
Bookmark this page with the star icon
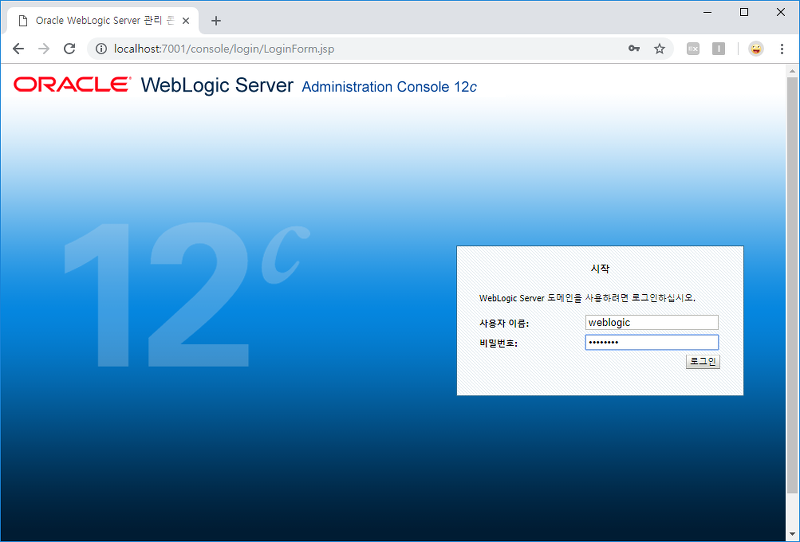click(x=659, y=48)
